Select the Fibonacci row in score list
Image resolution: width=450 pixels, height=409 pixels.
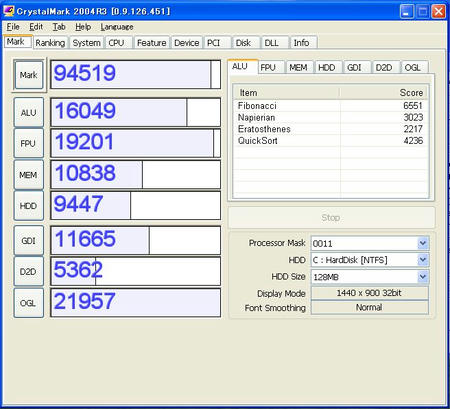[330, 106]
